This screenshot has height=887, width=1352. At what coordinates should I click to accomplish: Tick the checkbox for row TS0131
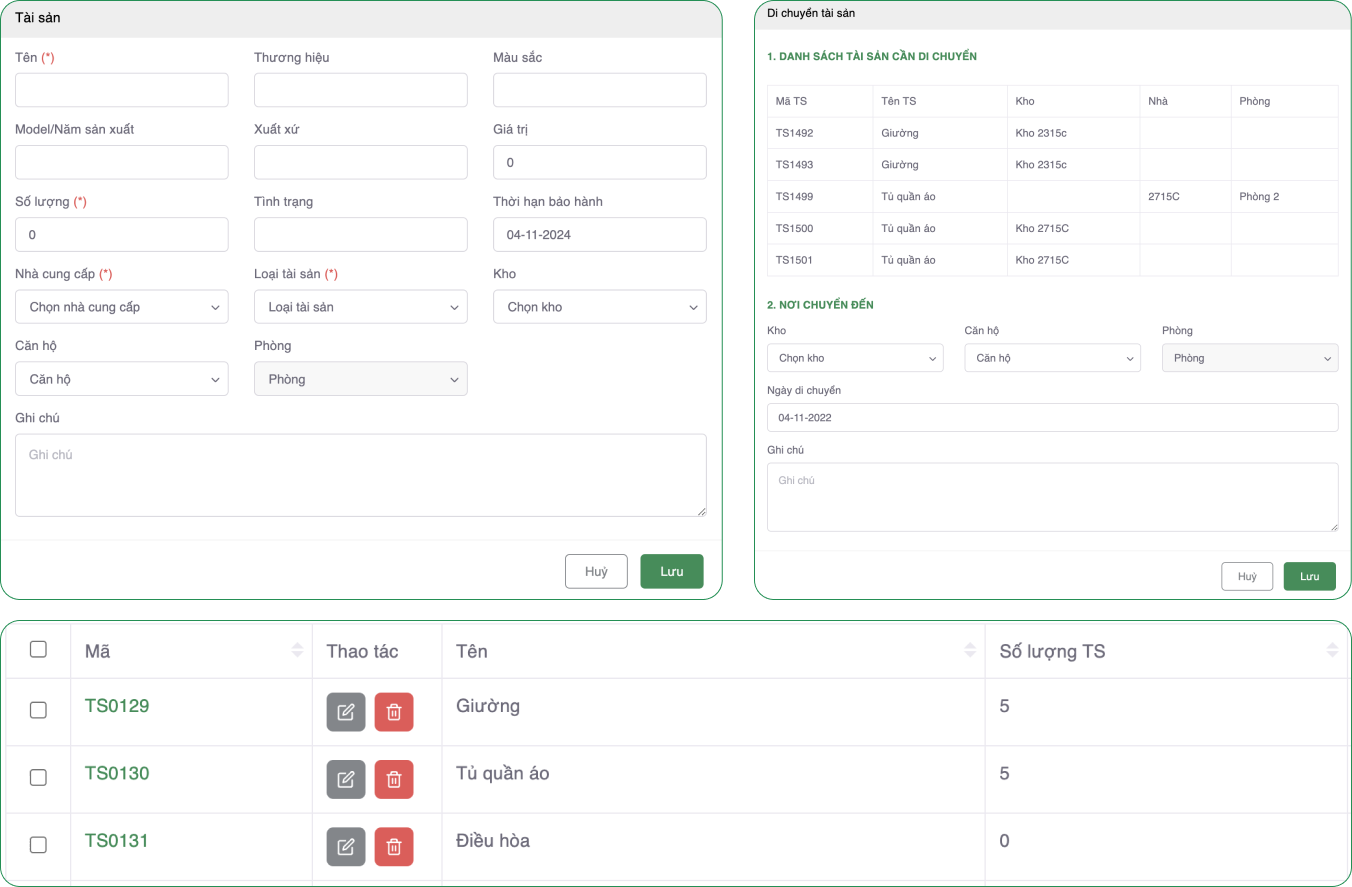(x=38, y=844)
